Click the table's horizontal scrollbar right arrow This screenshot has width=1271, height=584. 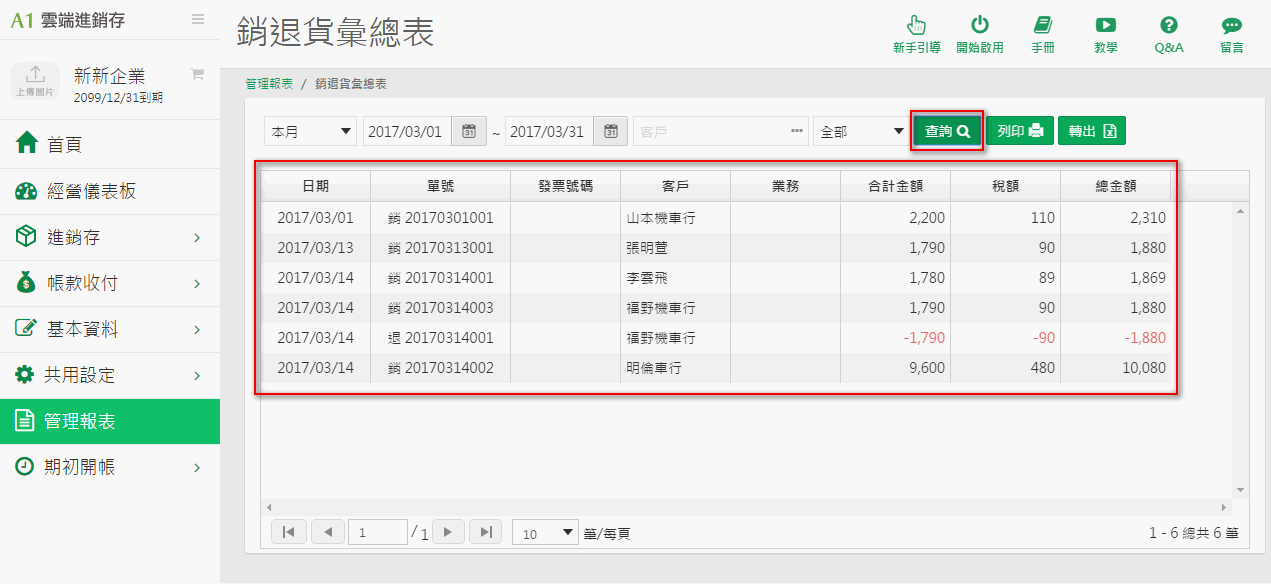click(x=1224, y=508)
